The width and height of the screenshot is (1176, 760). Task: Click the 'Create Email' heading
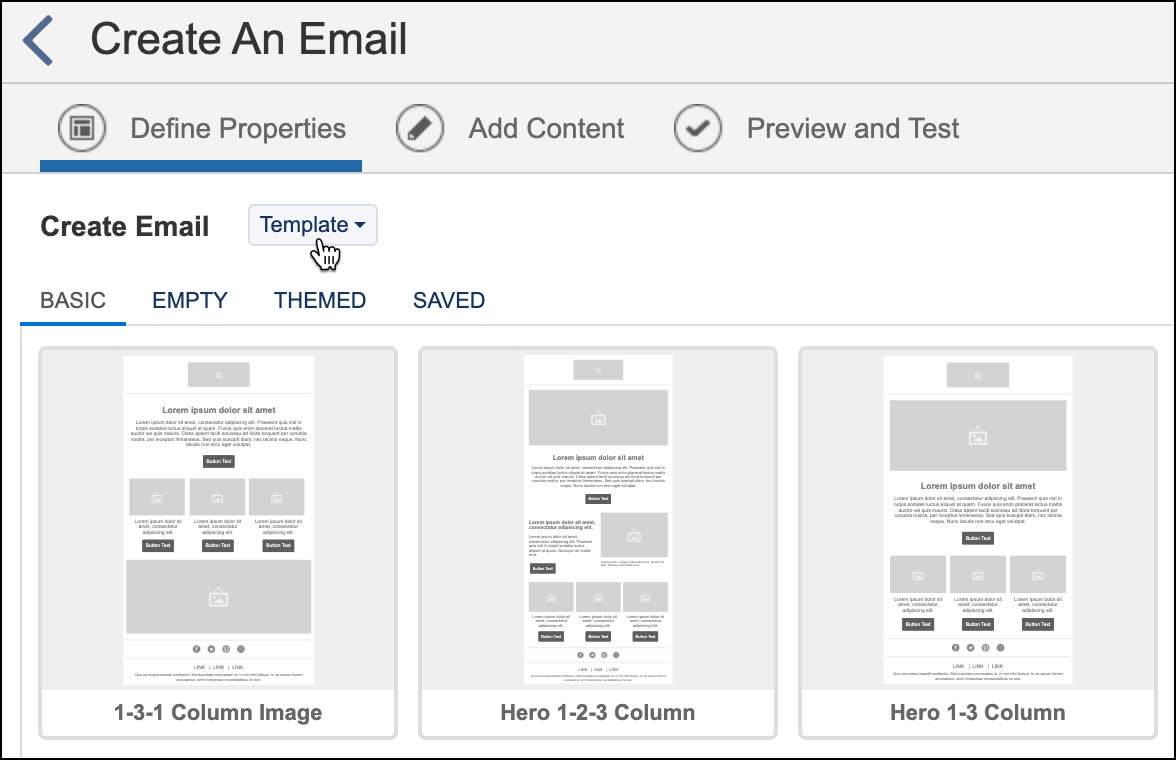pos(124,227)
